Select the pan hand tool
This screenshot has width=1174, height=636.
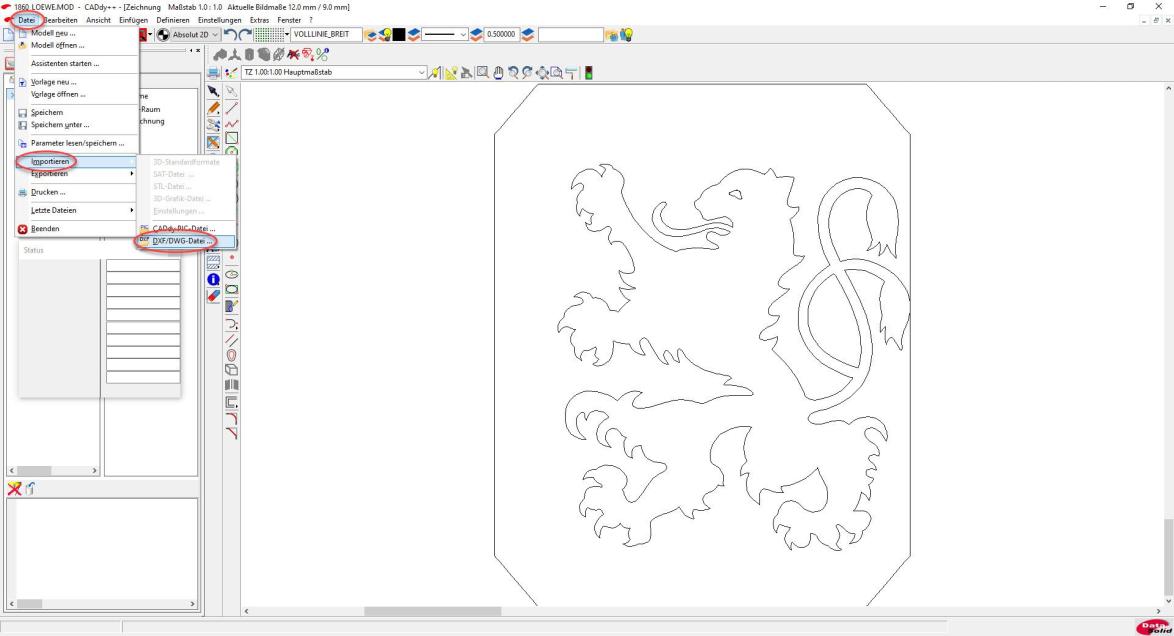point(498,73)
